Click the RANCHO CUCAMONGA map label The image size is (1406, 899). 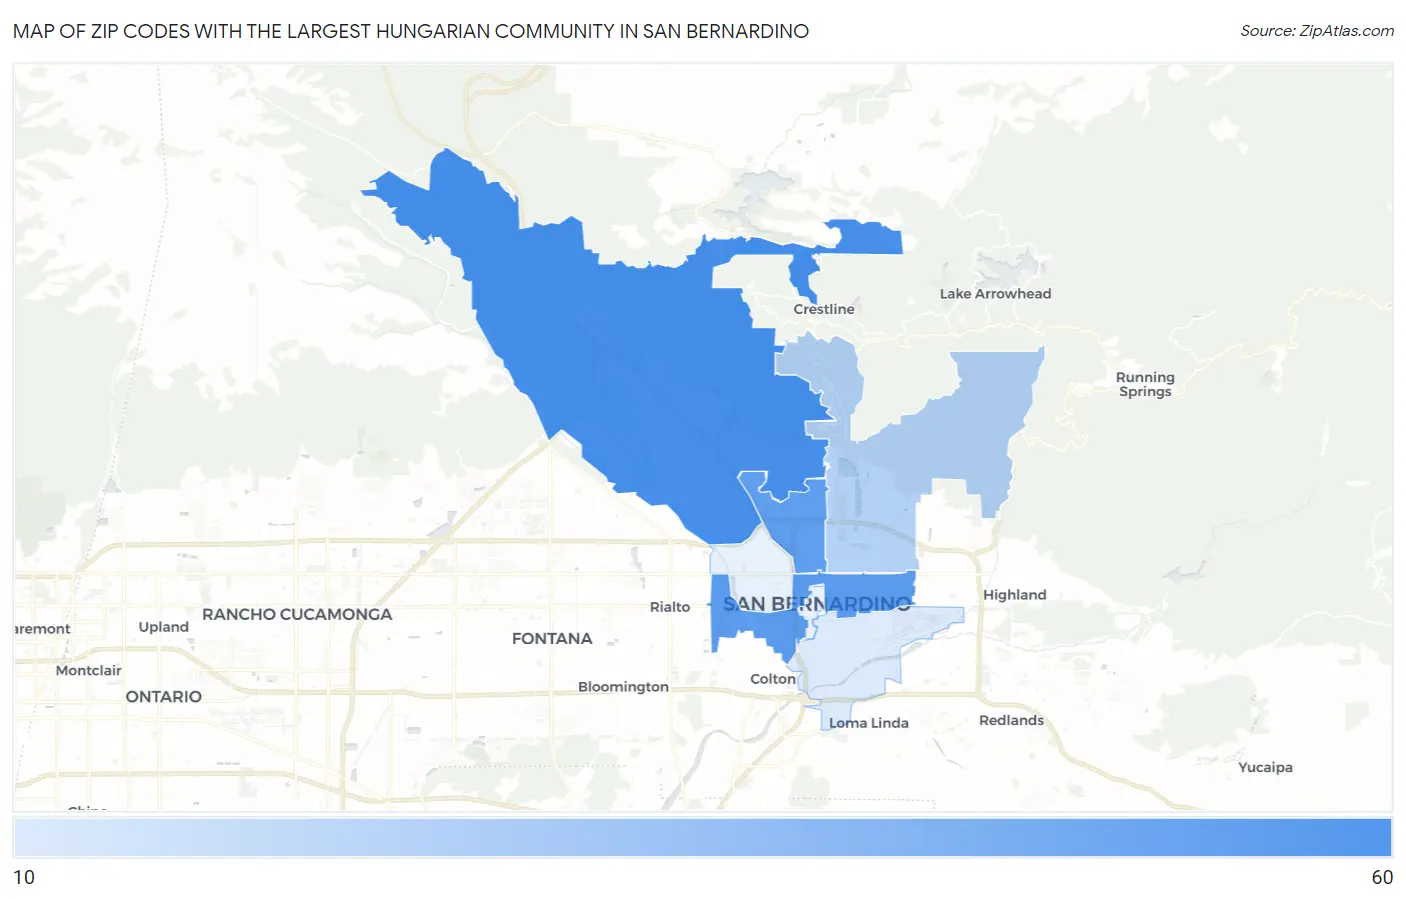297,614
